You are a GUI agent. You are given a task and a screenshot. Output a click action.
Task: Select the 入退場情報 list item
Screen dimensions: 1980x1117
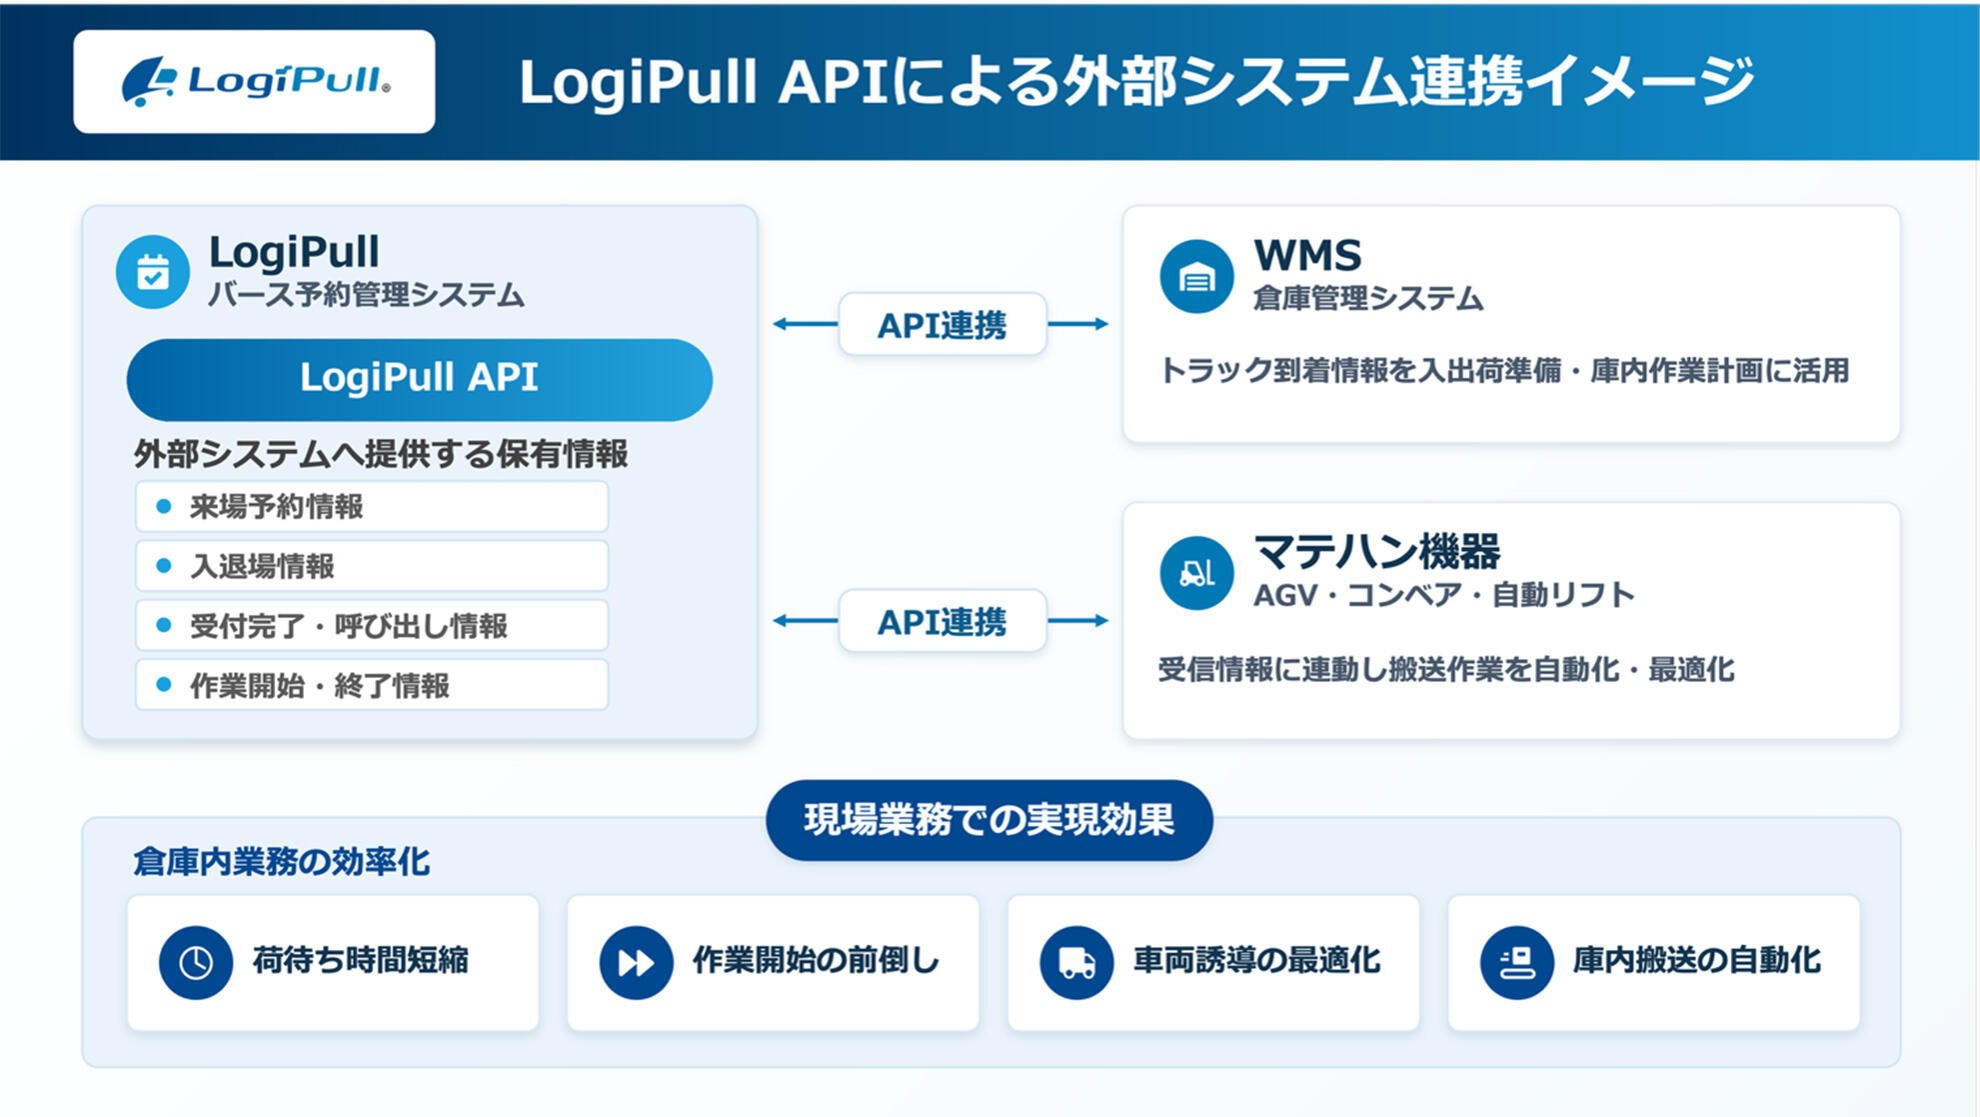pyautogui.click(x=372, y=566)
